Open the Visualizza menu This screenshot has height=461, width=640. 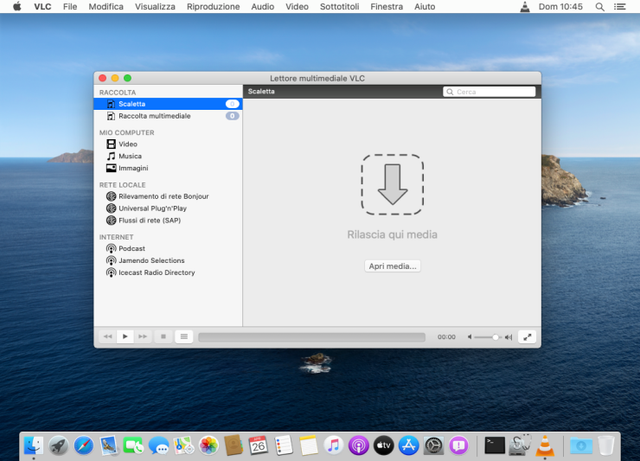point(155,7)
